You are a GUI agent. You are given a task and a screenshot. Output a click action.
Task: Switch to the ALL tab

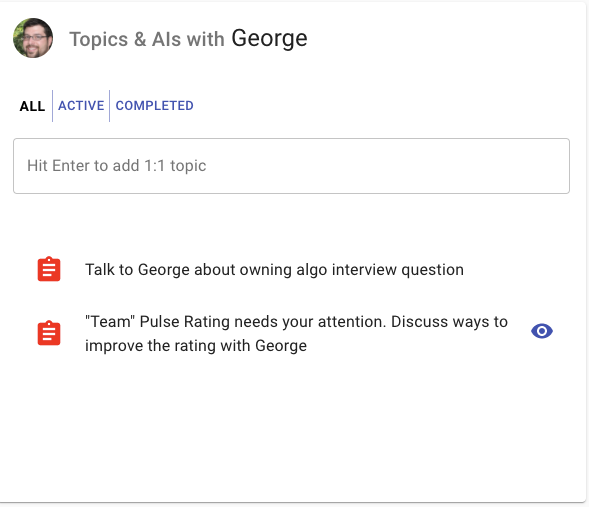coord(32,106)
